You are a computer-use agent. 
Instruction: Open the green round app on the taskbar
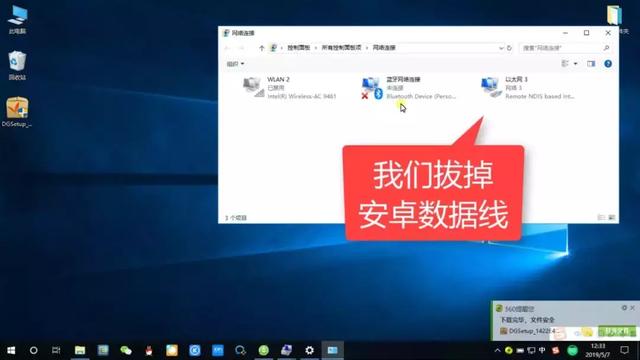[x=264, y=350]
